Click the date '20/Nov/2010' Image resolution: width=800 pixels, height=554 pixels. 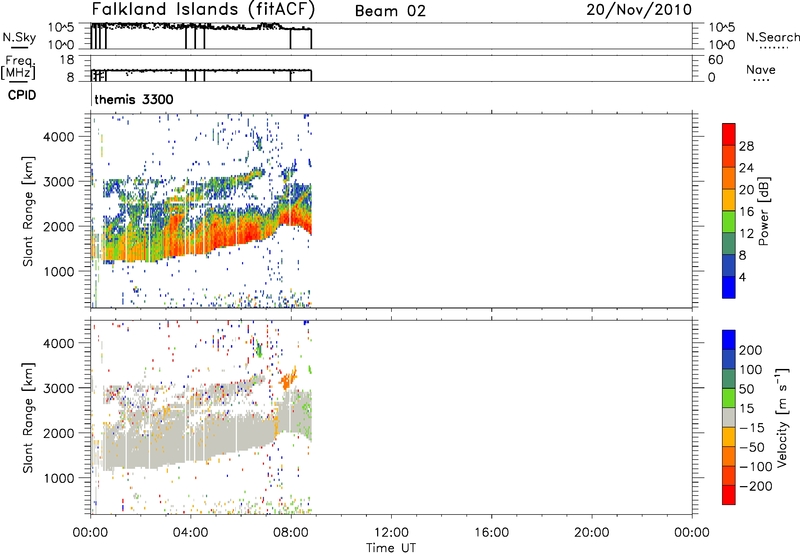pos(639,9)
